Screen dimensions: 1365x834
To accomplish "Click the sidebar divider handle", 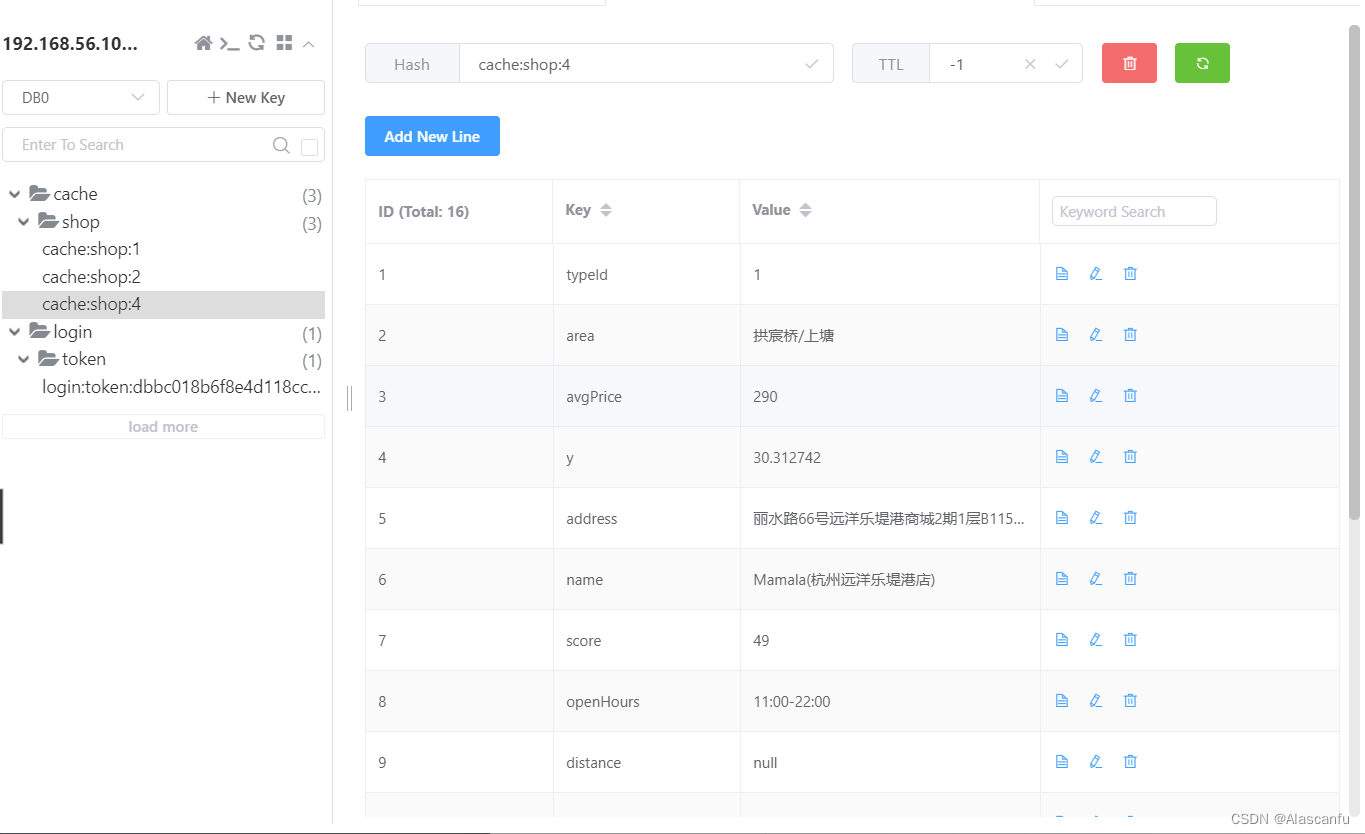I will click(x=349, y=398).
